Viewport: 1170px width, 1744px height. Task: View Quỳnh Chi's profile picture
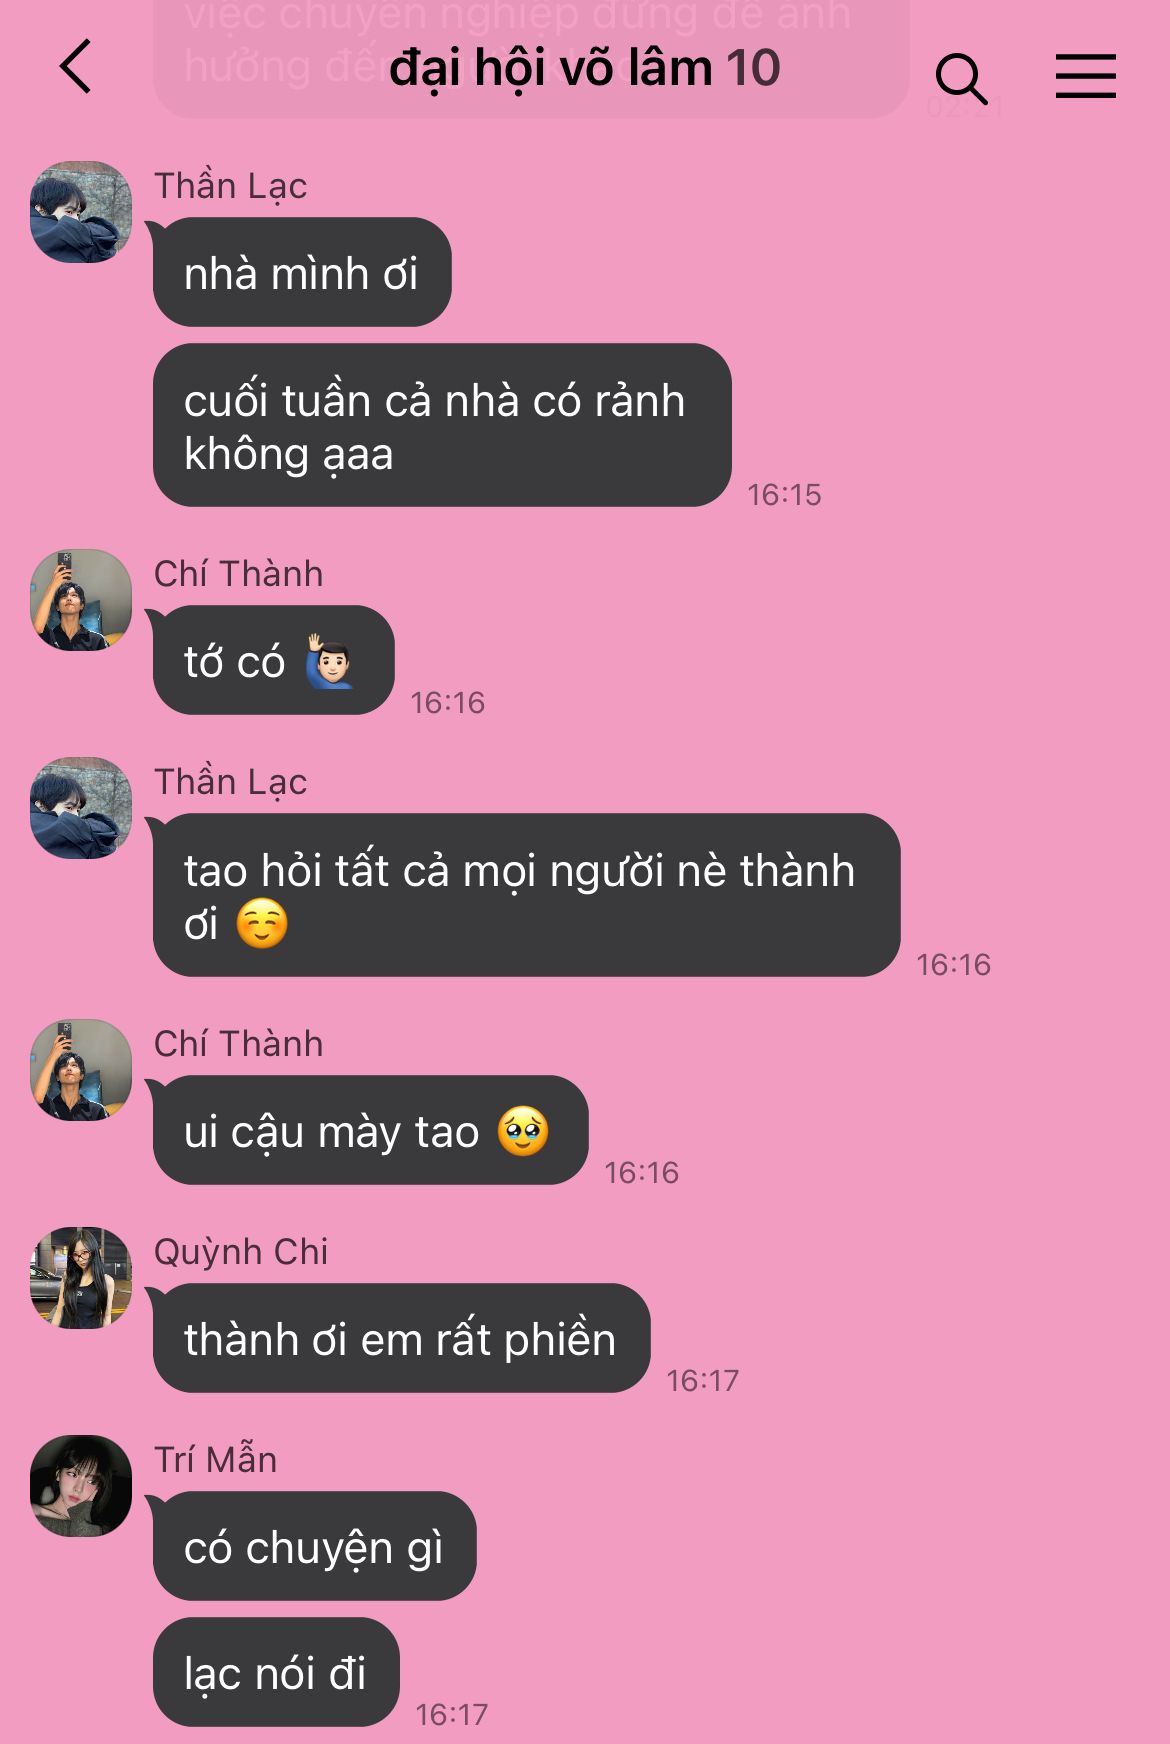[81, 1278]
